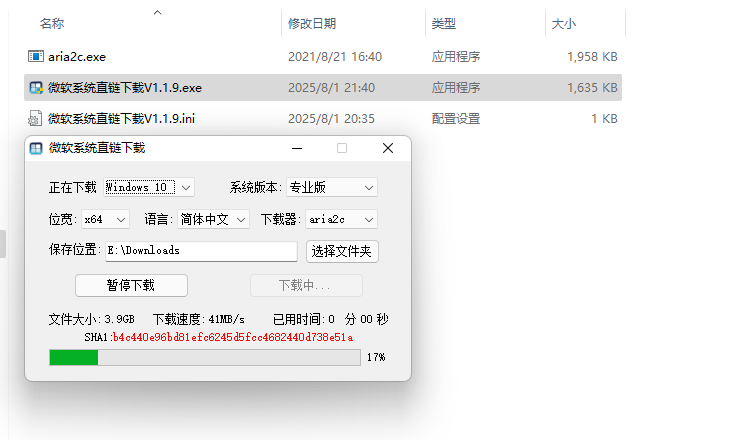Open the 下载器 aria2c dropdown
733x440 pixels.
341,219
